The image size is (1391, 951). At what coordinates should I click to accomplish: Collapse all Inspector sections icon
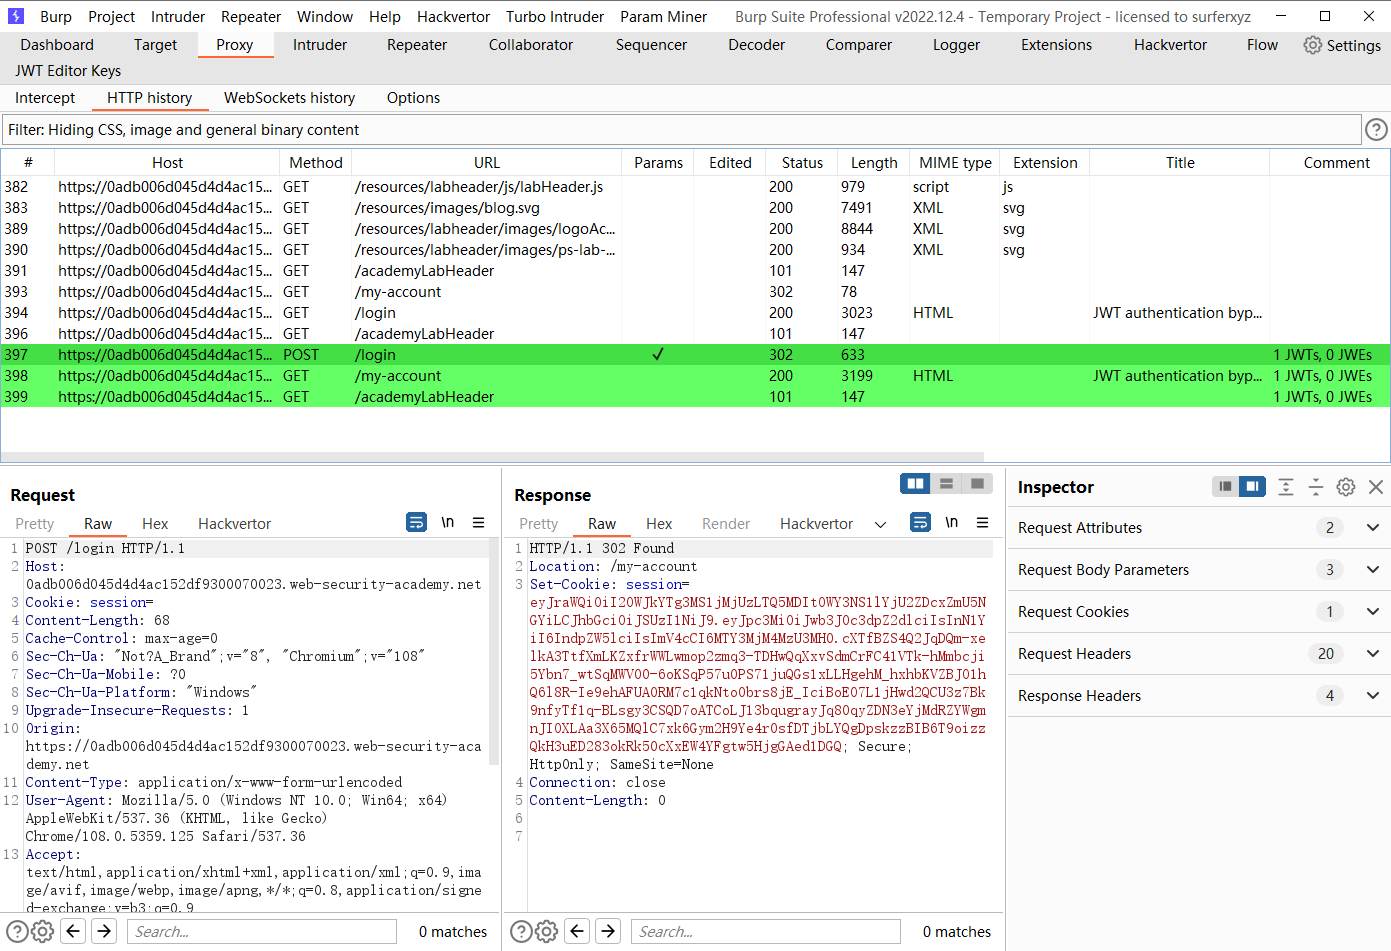[x=1316, y=486]
